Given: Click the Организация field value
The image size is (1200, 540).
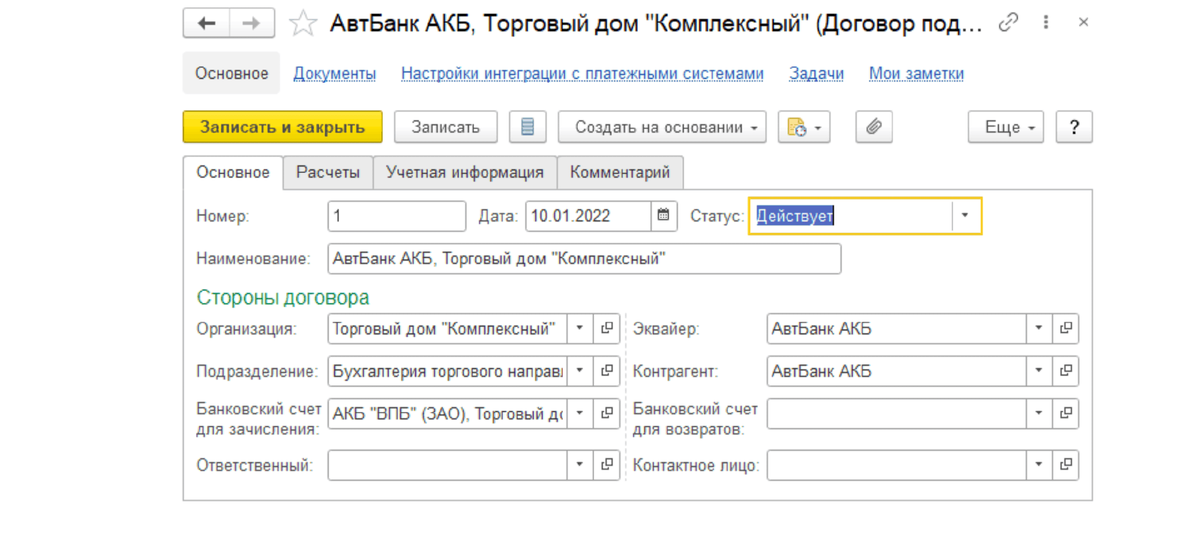Looking at the screenshot, I should 444,328.
